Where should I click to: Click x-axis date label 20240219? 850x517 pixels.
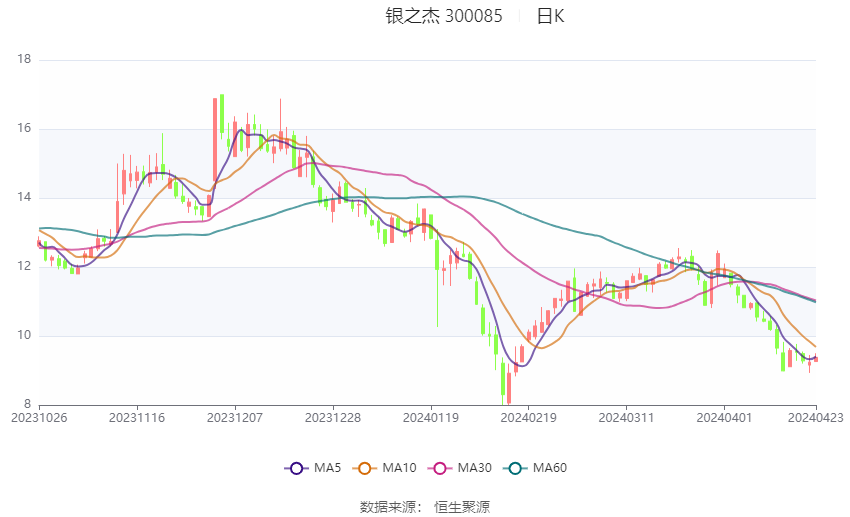pos(529,418)
